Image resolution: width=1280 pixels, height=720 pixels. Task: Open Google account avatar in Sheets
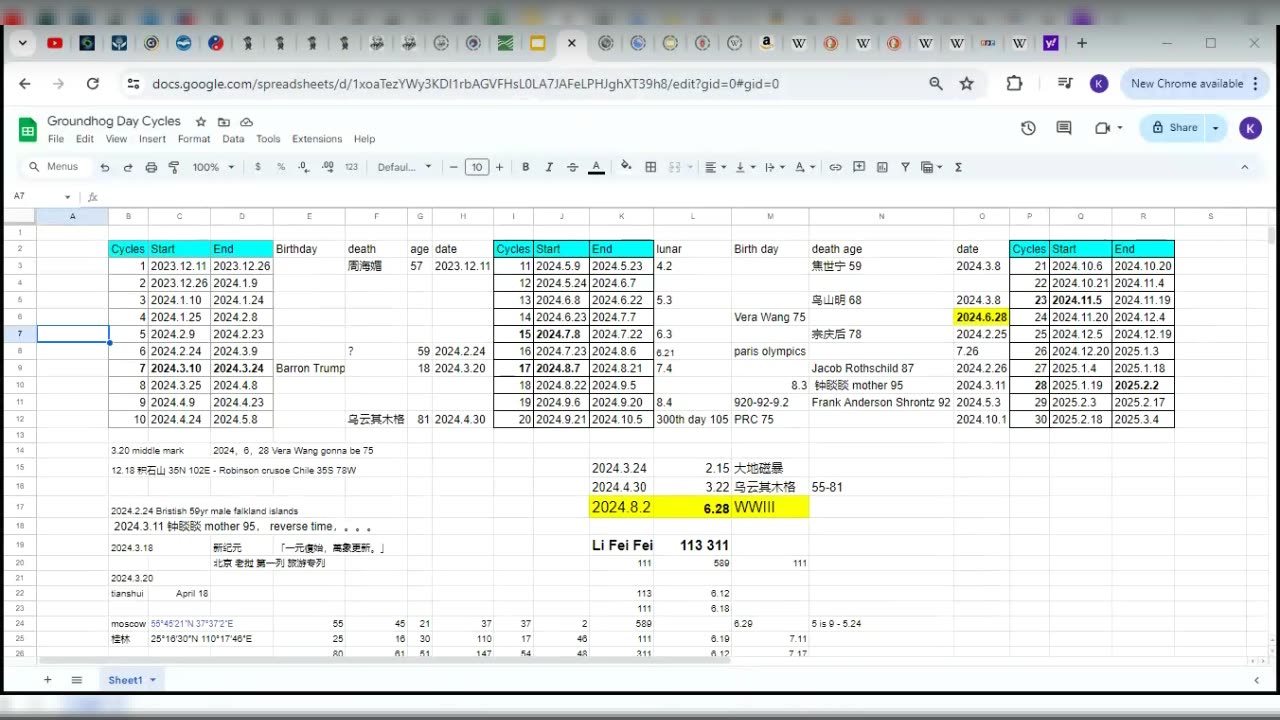coord(1250,128)
